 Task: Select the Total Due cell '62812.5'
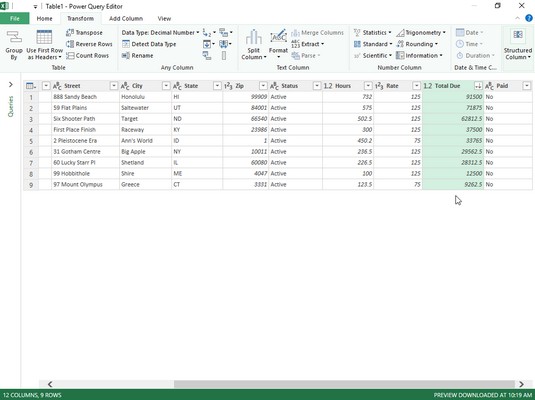point(453,119)
